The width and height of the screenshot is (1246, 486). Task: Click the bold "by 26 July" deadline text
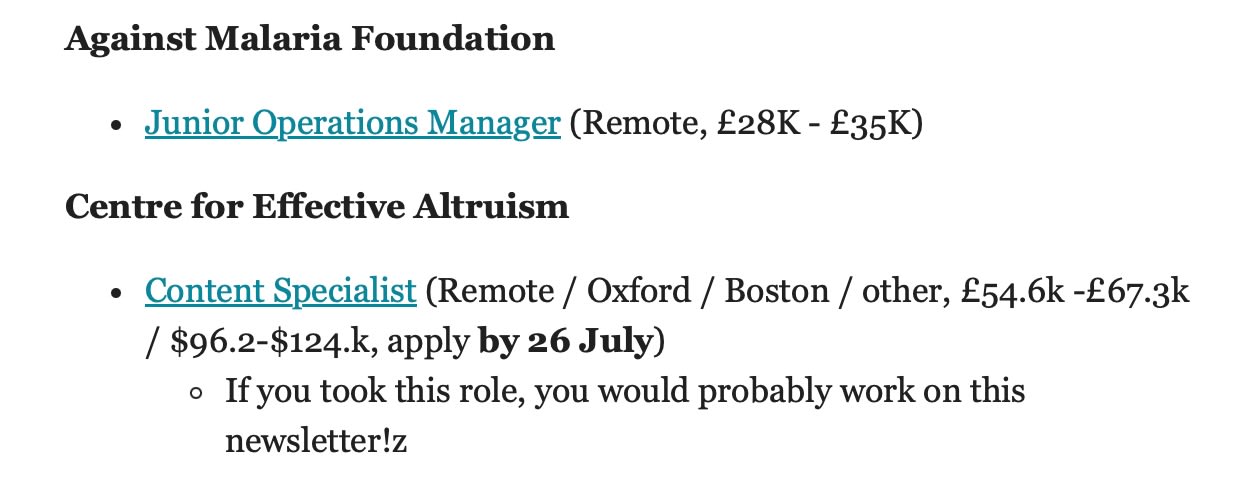566,341
